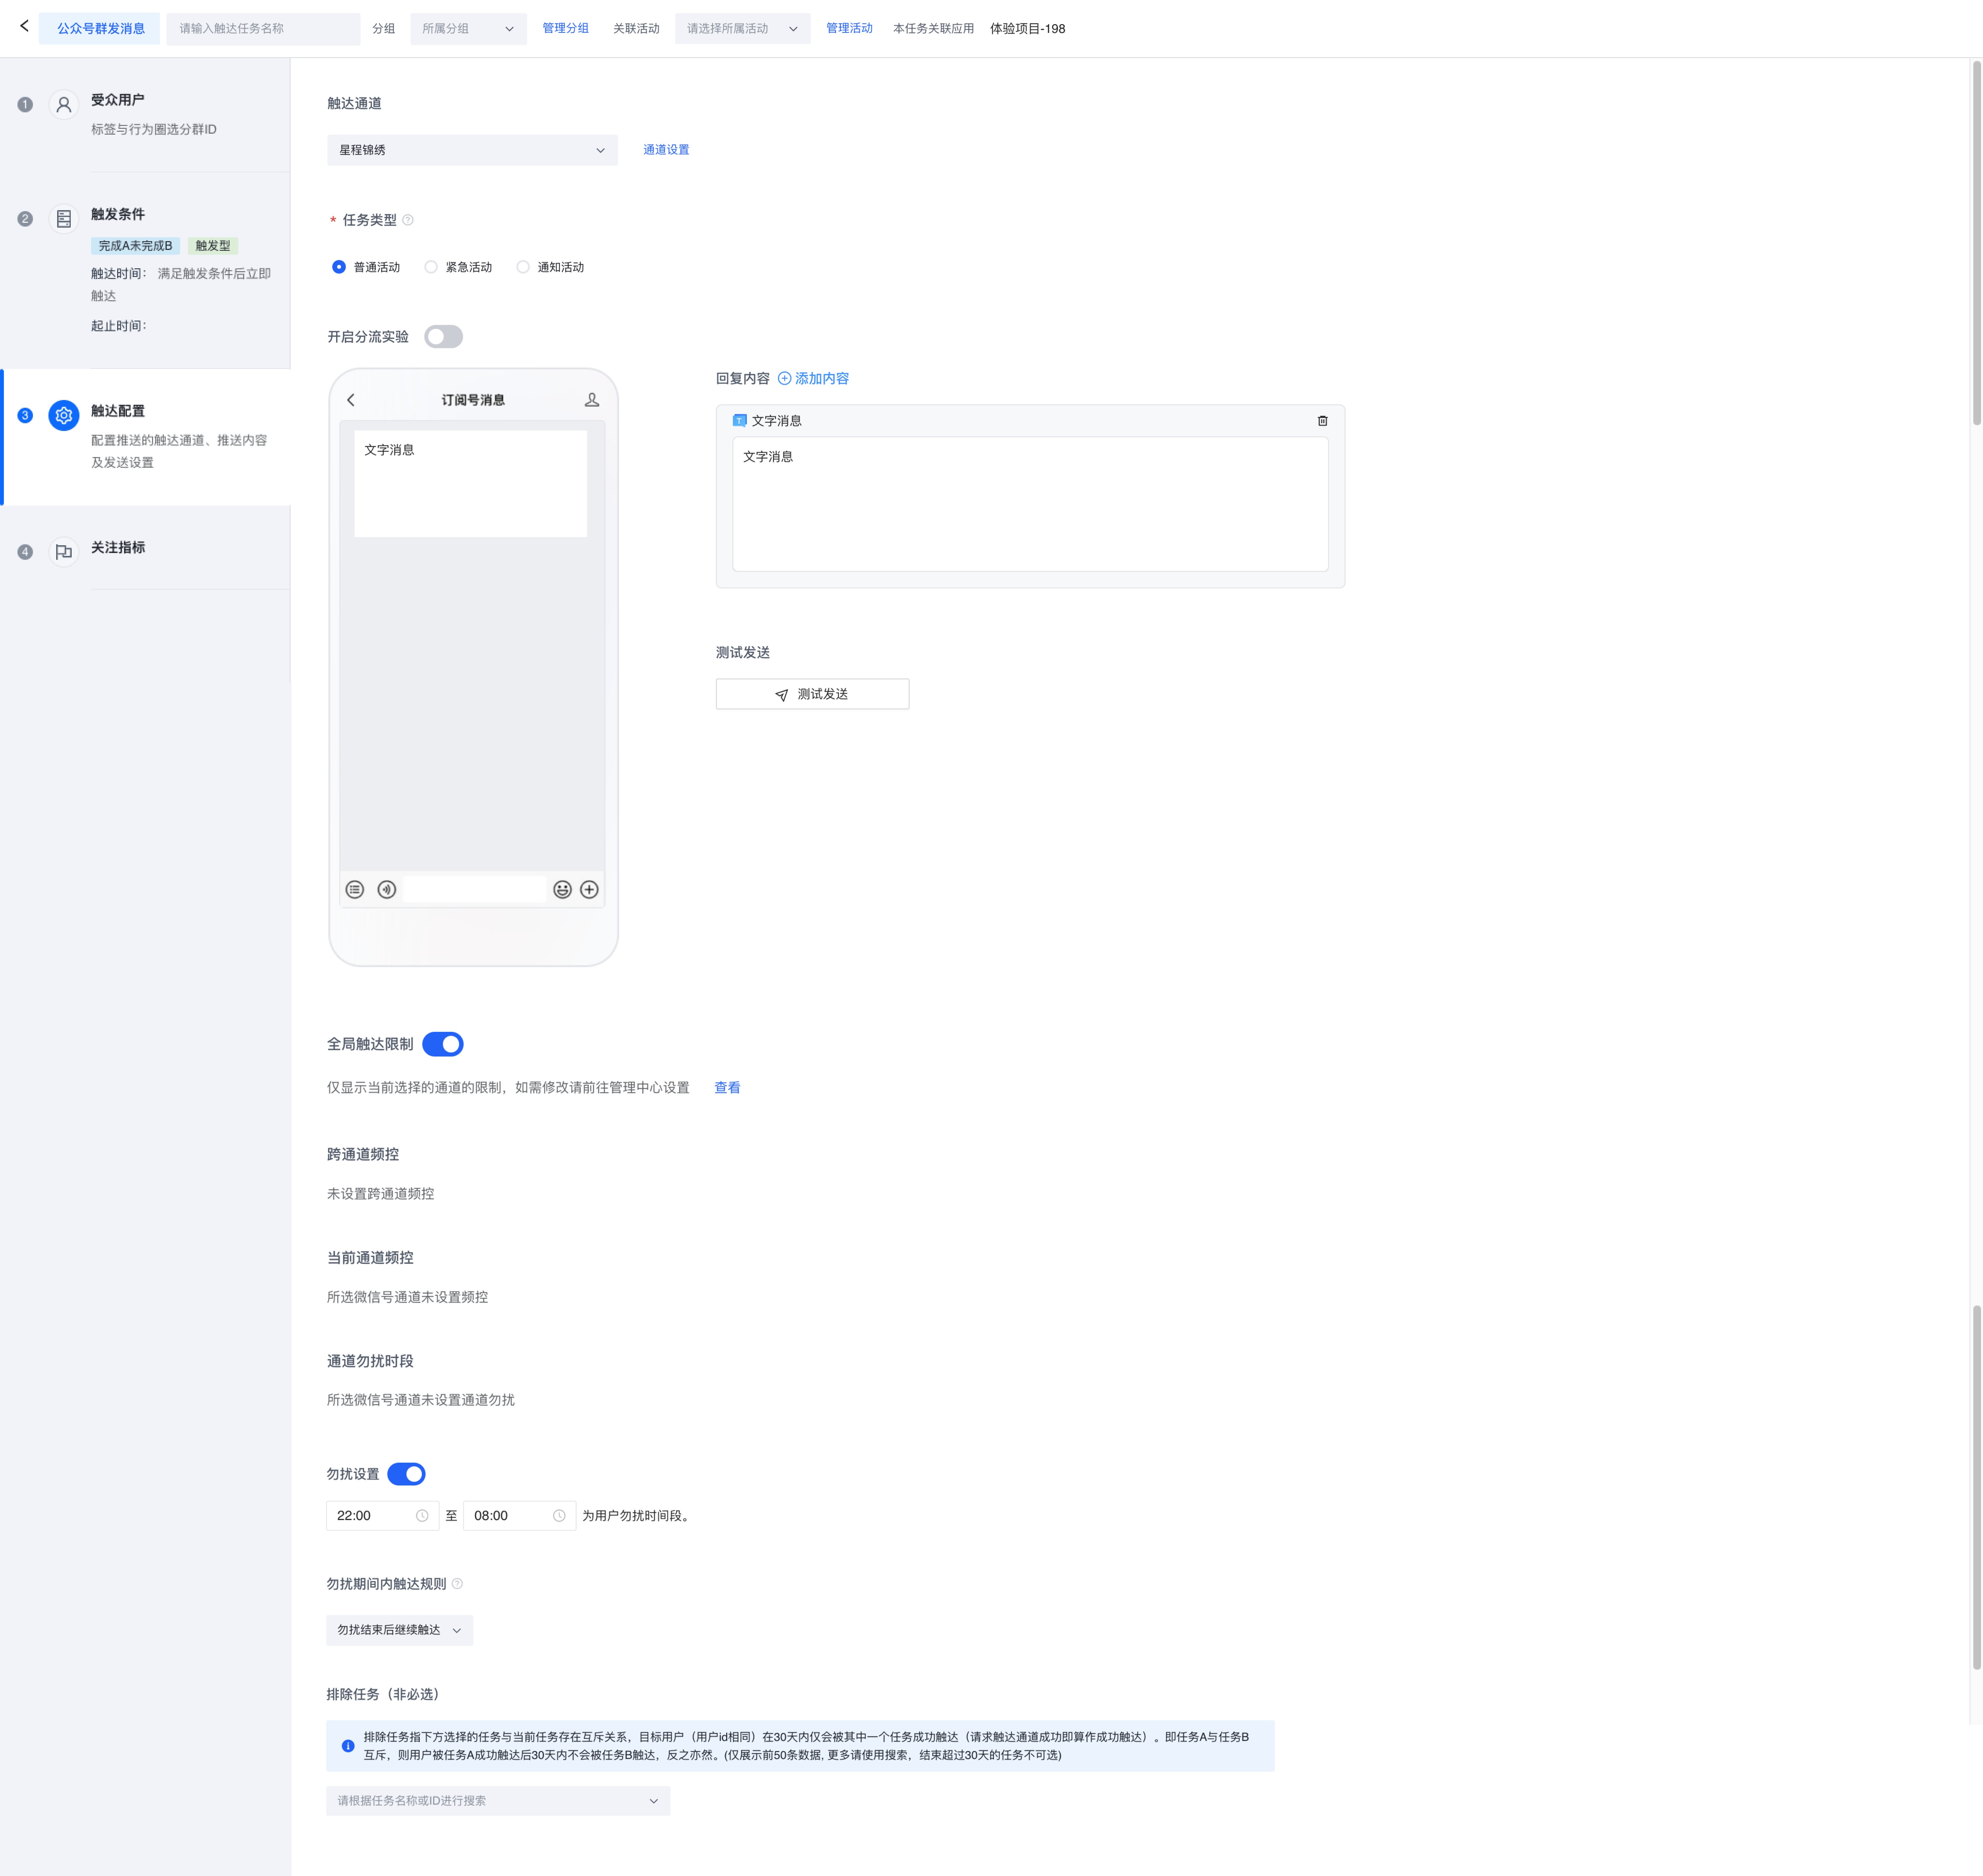Select the 紧急活动 radio option

pos(431,267)
